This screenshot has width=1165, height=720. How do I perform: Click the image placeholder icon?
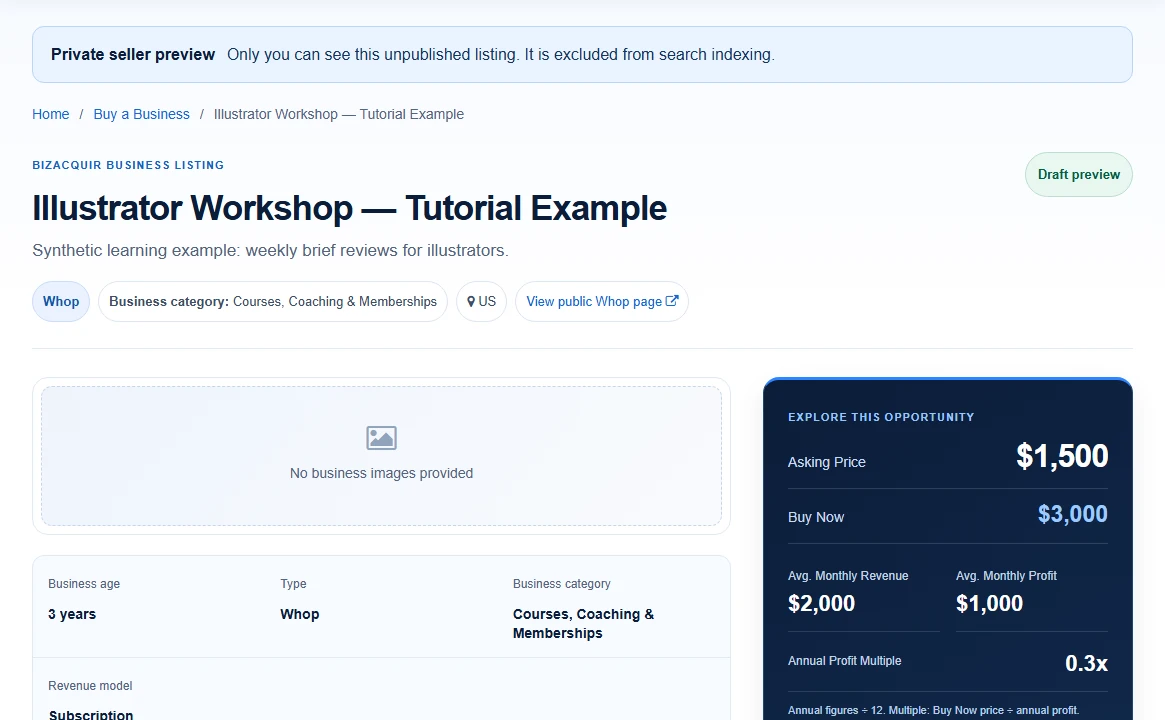click(x=381, y=438)
